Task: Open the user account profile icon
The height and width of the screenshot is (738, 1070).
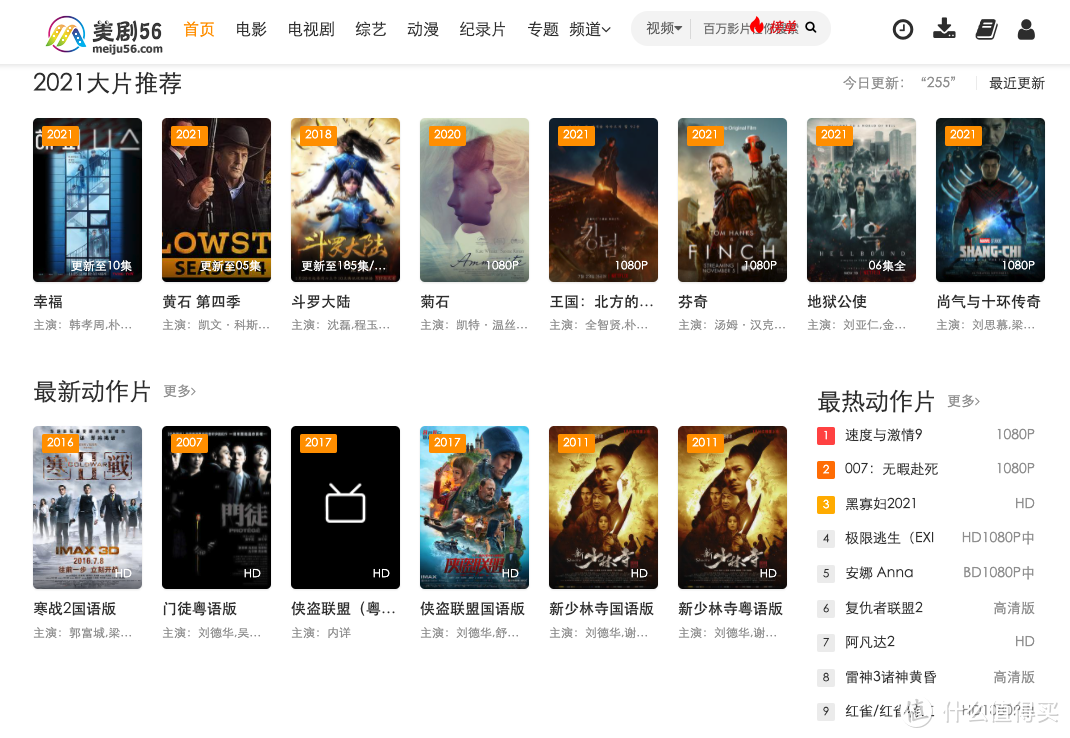Action: click(x=1026, y=29)
